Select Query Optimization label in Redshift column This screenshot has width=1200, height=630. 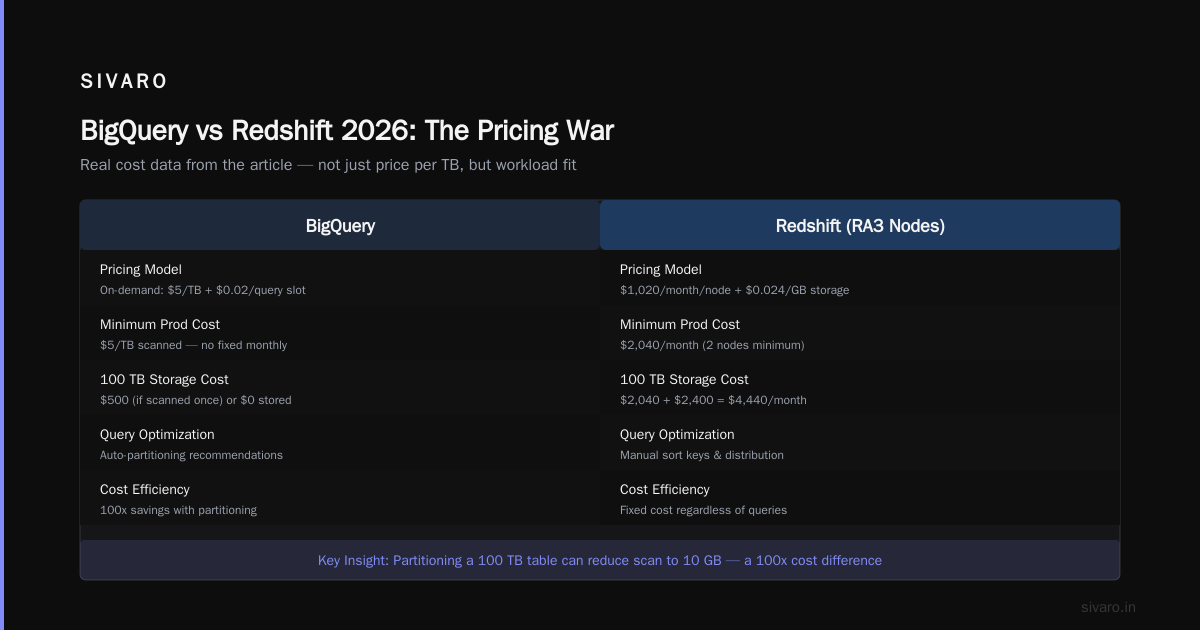pyautogui.click(x=677, y=435)
